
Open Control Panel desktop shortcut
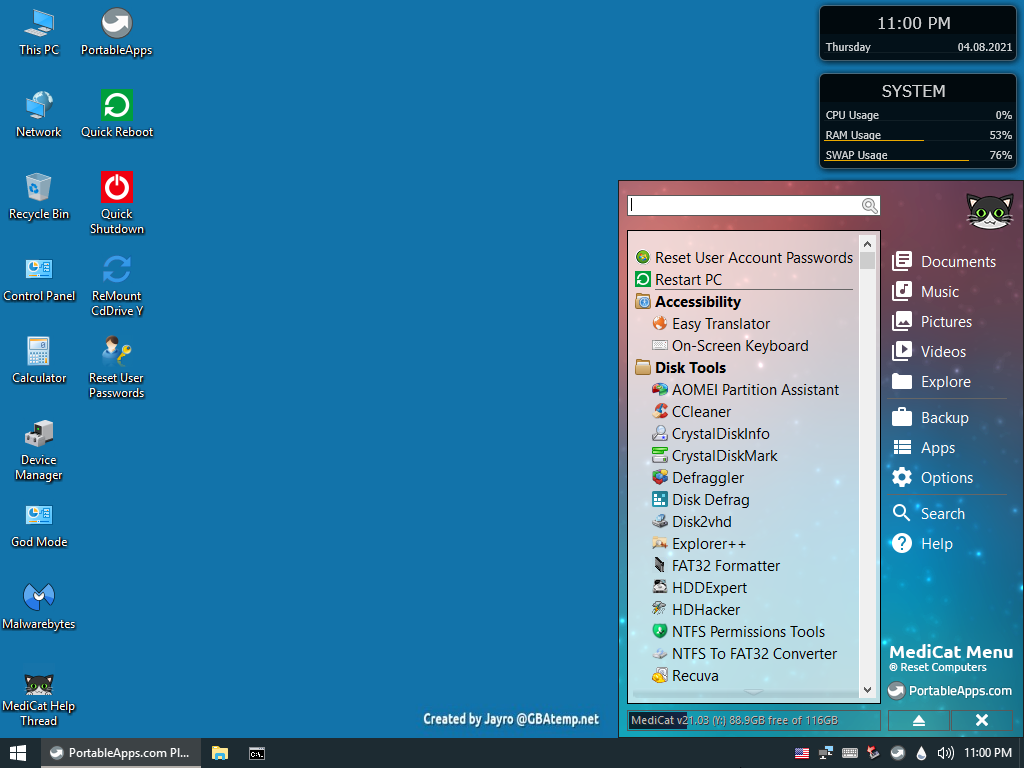pos(39,279)
